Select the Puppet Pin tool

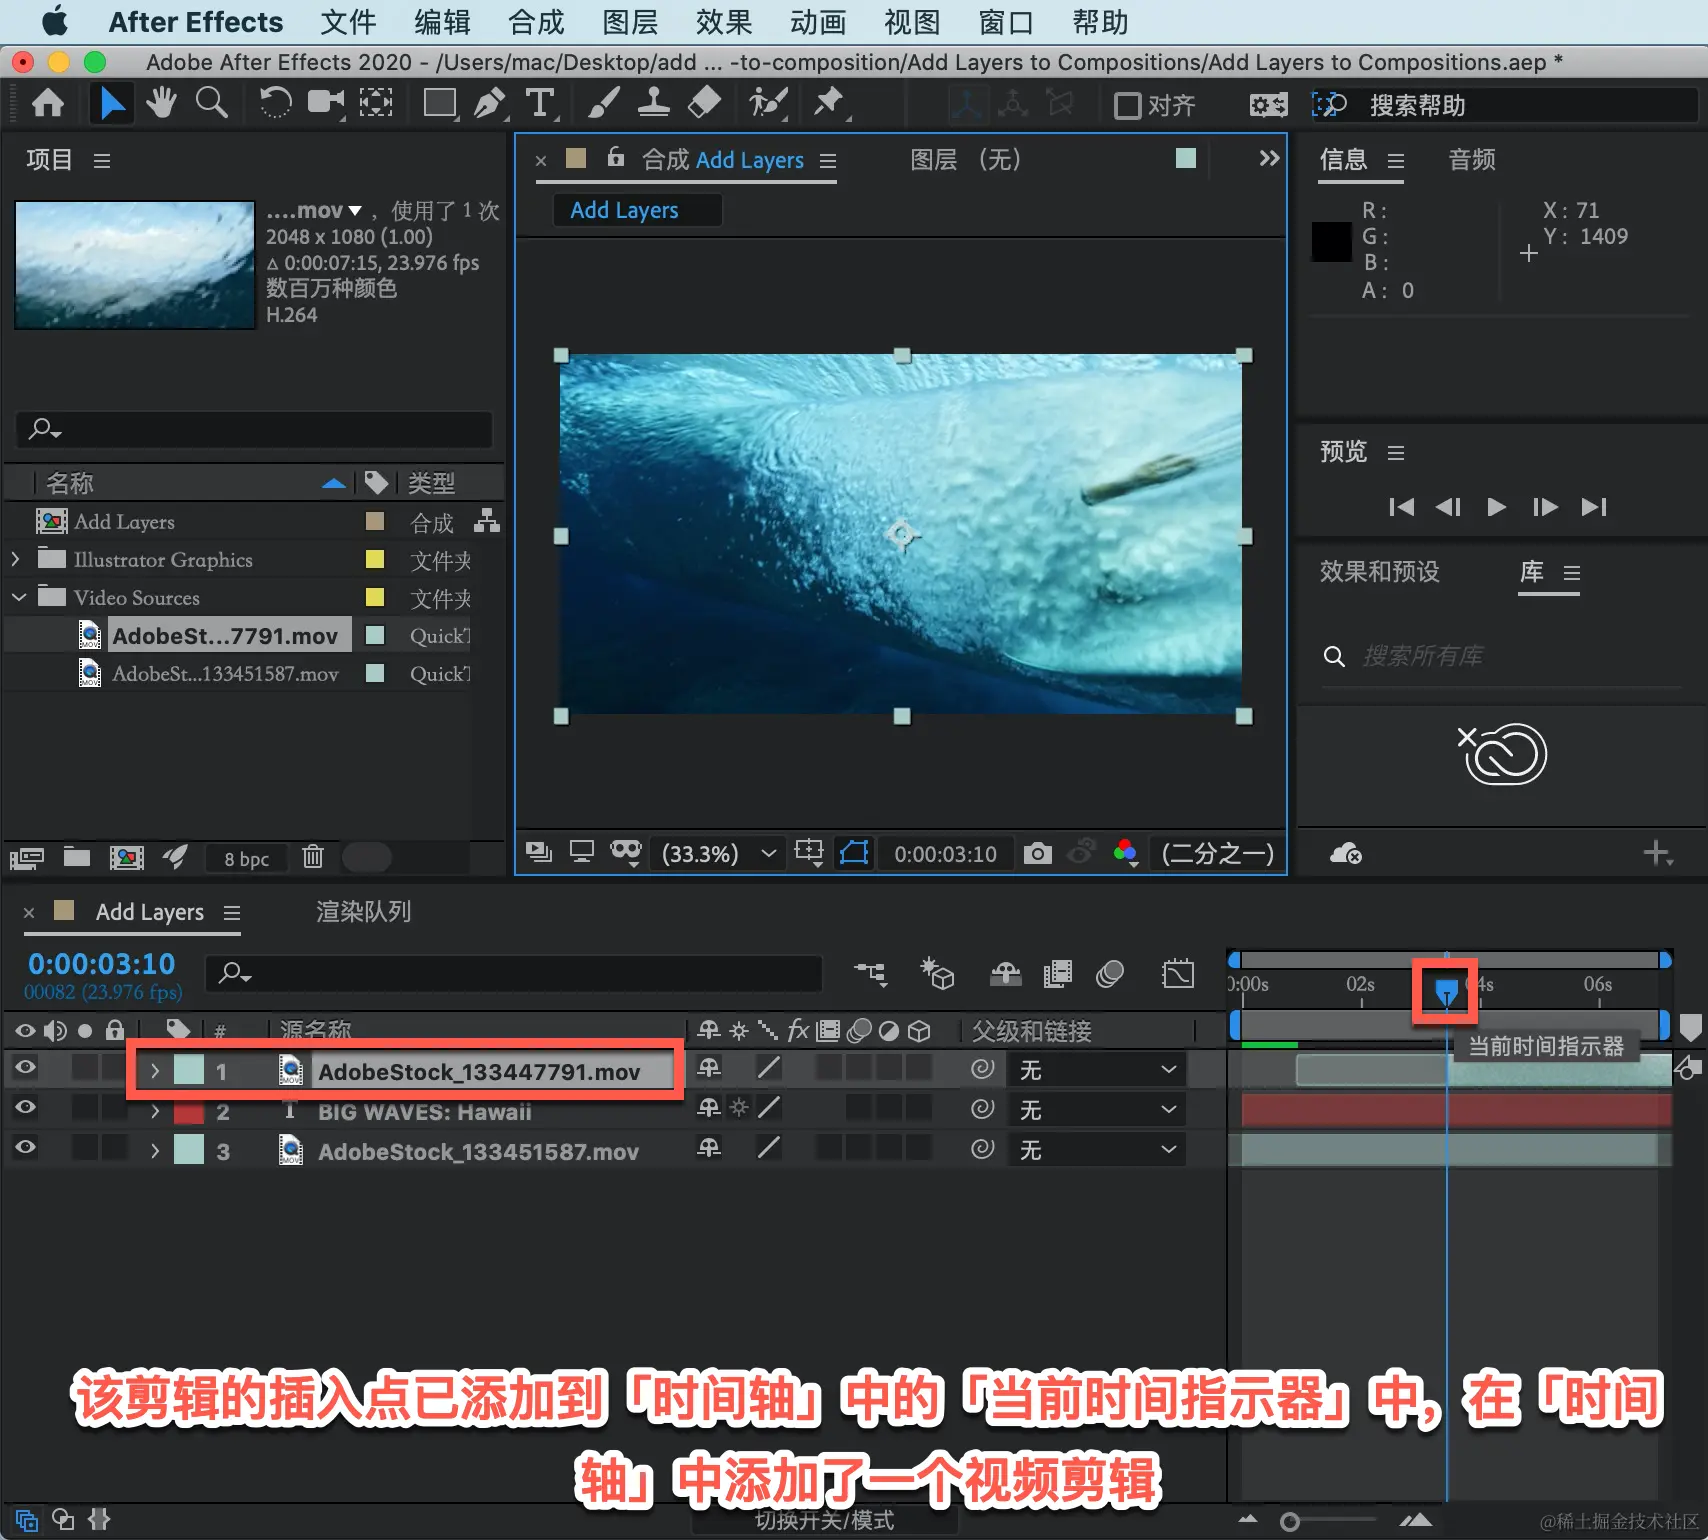(829, 103)
